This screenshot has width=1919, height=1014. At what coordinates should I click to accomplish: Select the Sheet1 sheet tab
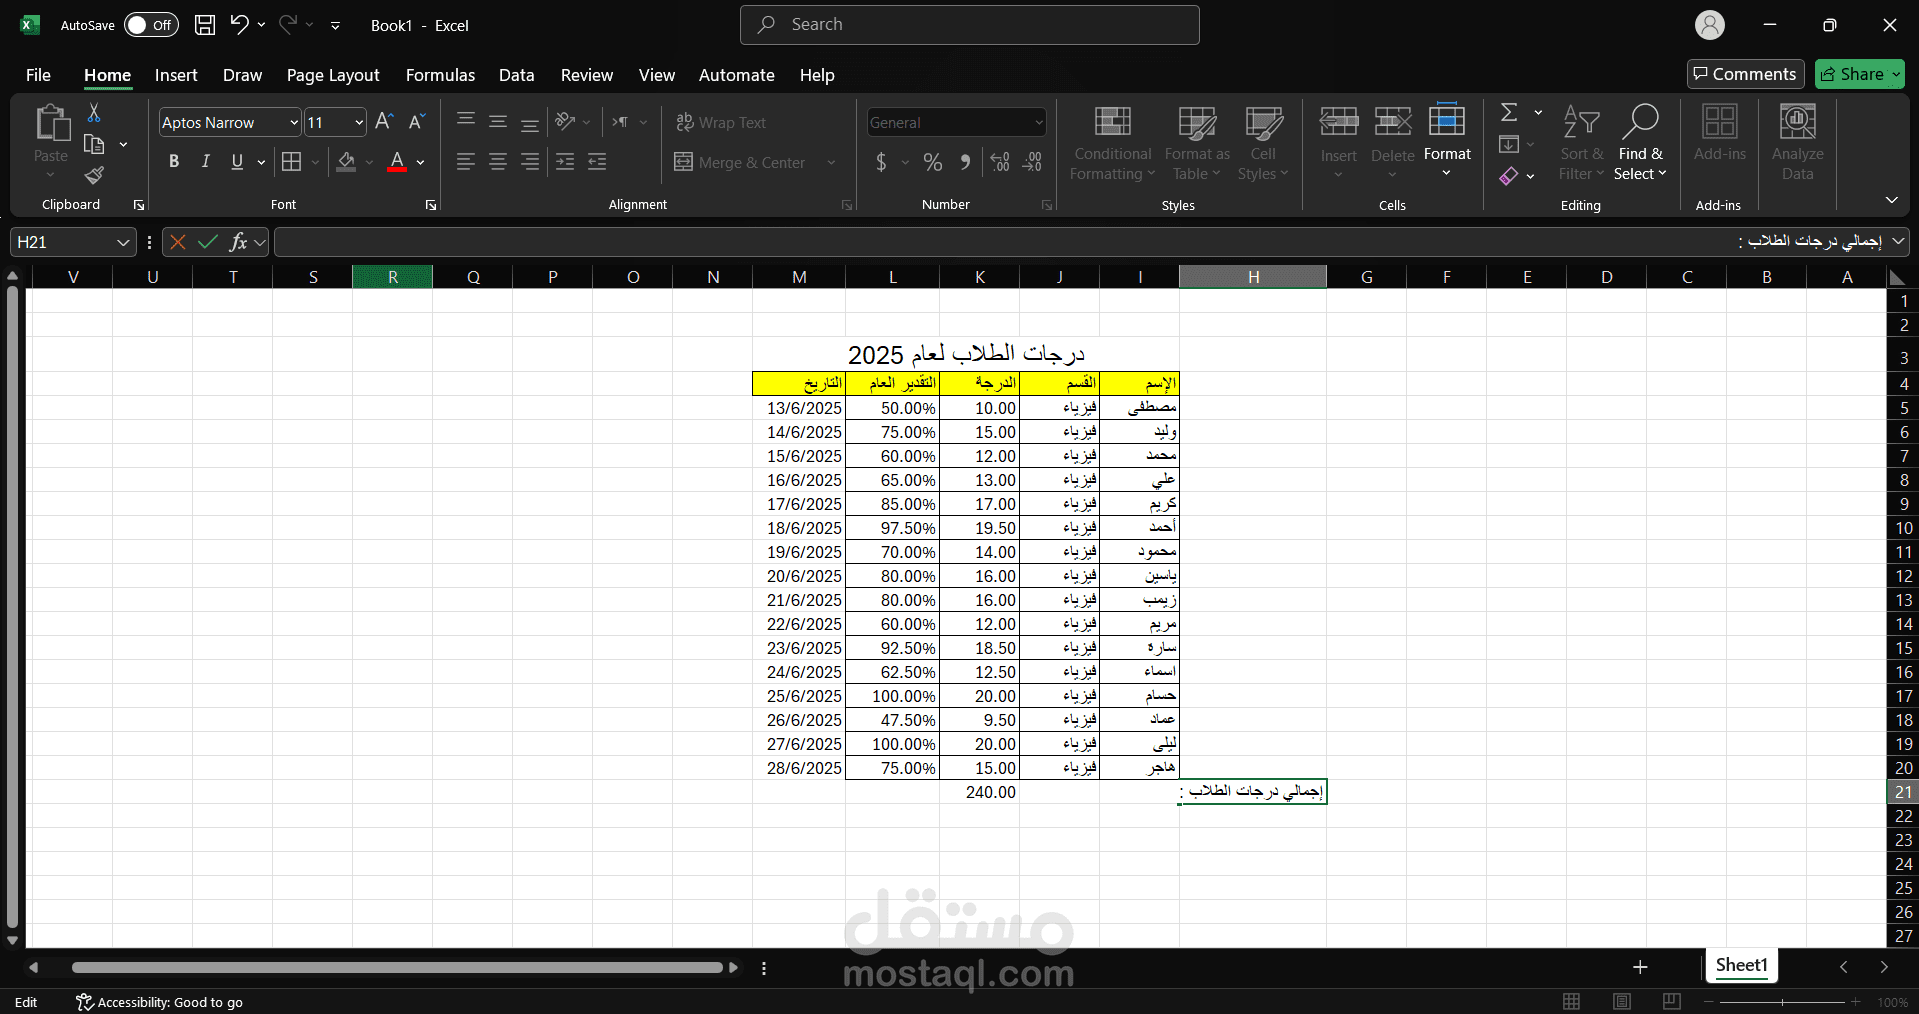coord(1741,965)
